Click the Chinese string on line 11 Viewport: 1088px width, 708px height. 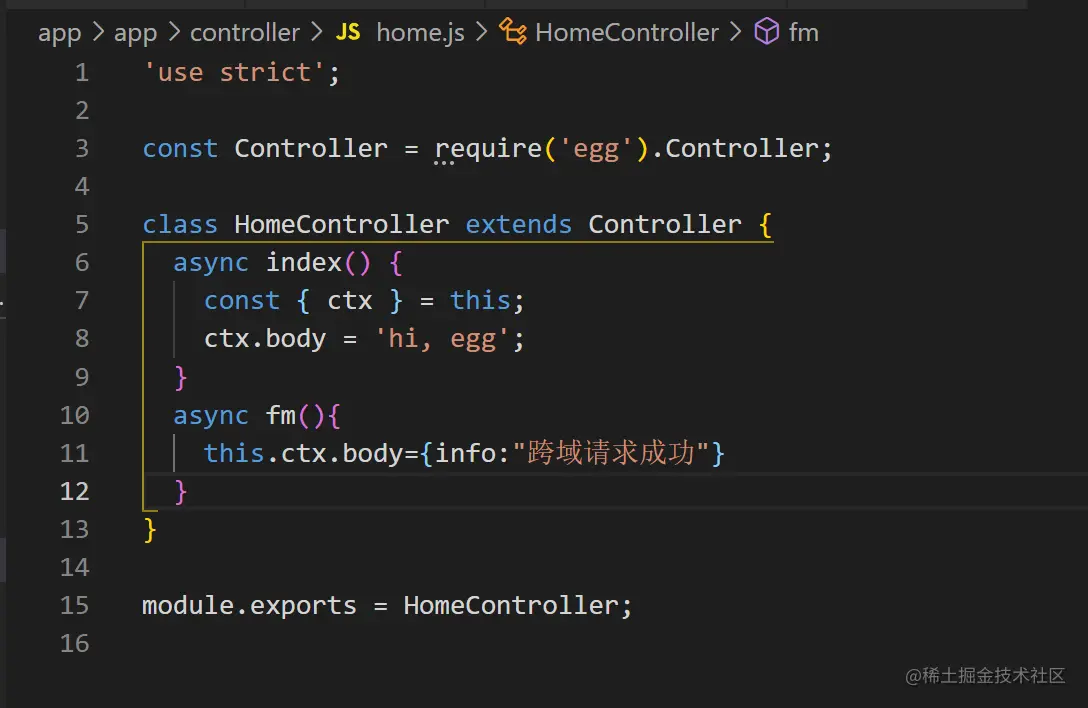611,453
